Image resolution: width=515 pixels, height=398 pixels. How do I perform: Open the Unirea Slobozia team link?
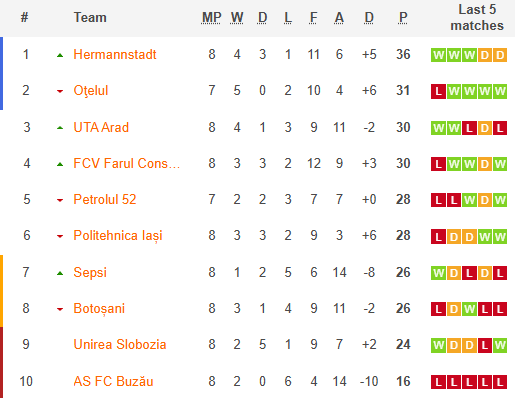[120, 344]
